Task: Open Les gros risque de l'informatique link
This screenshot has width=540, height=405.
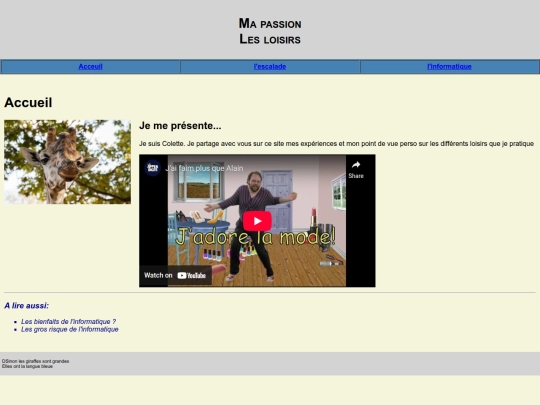Action: click(x=70, y=329)
